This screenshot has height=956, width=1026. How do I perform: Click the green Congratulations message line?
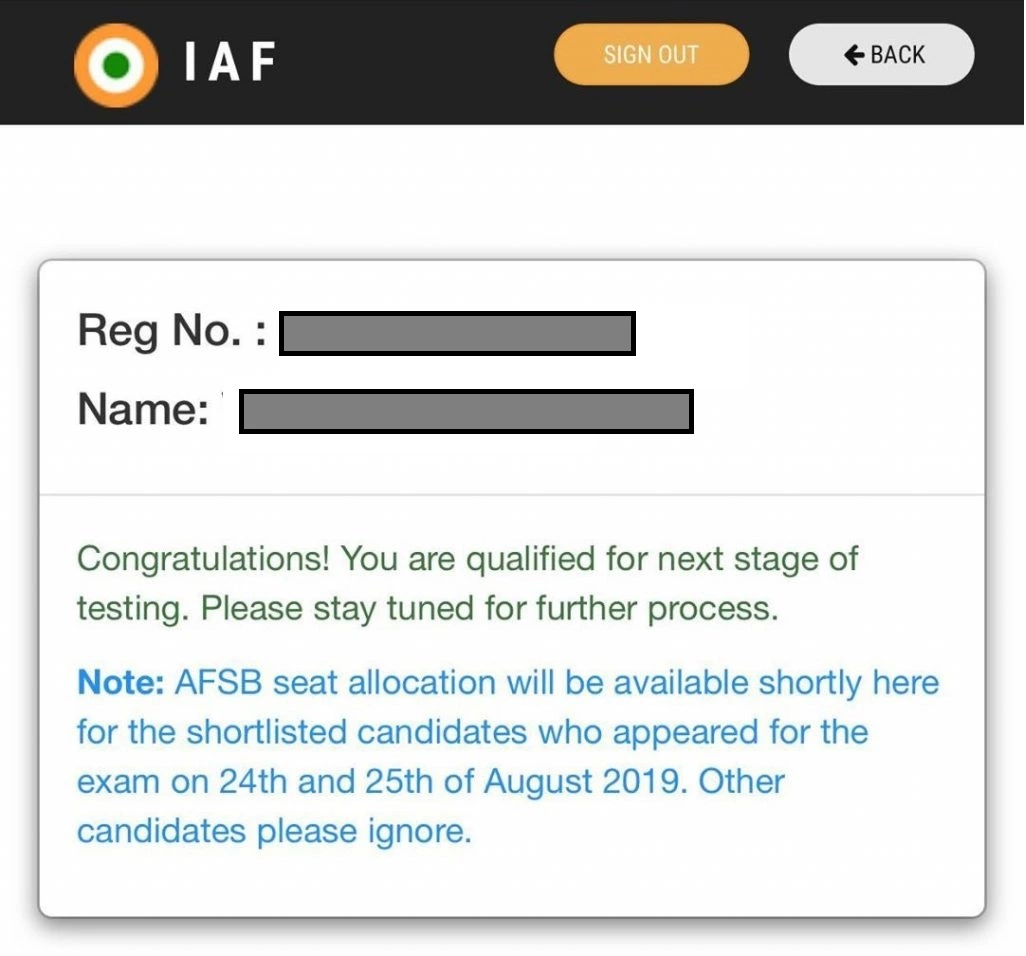467,560
